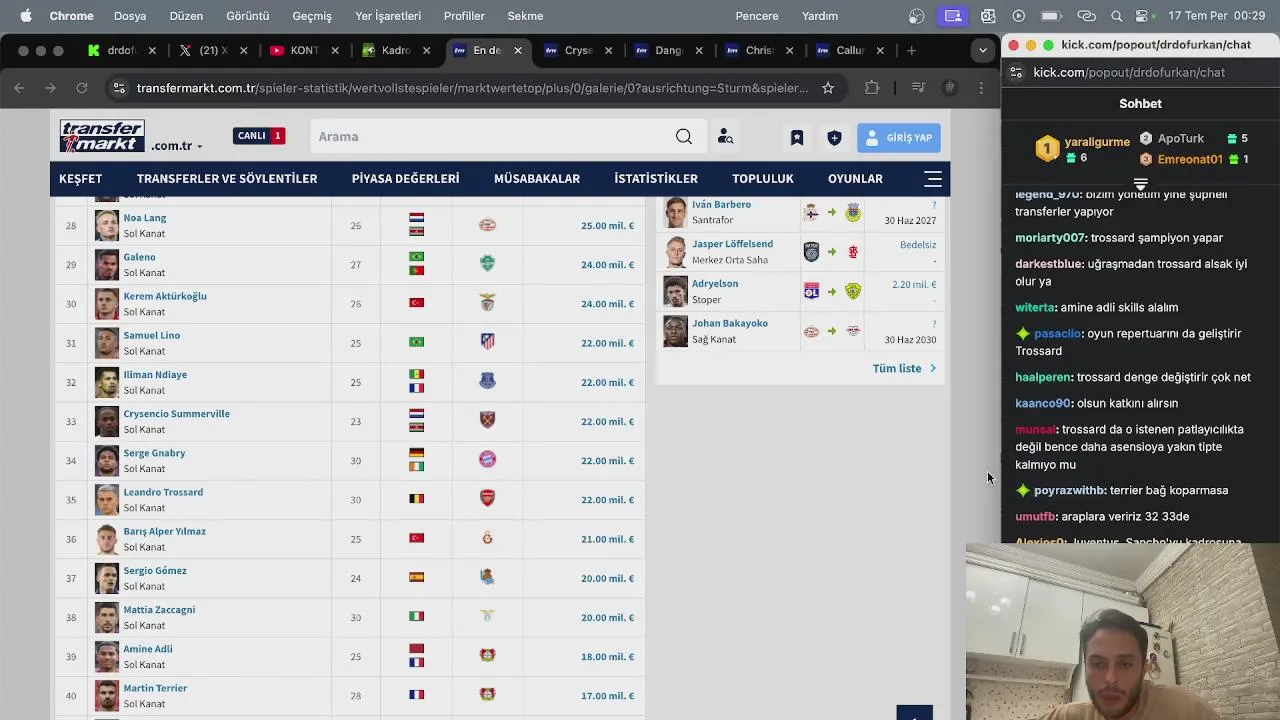This screenshot has height=720, width=1280.
Task: Open macOS Spotlight search icon
Action: click(x=1116, y=16)
